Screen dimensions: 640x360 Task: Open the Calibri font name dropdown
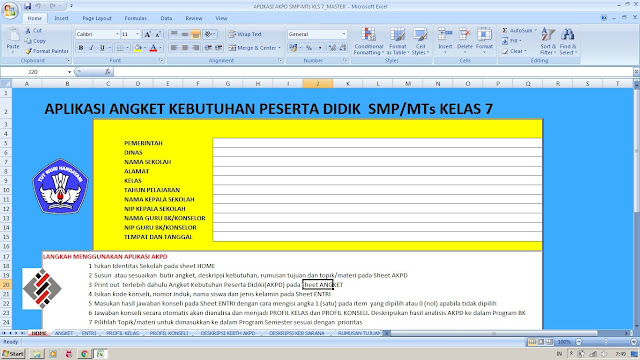117,34
